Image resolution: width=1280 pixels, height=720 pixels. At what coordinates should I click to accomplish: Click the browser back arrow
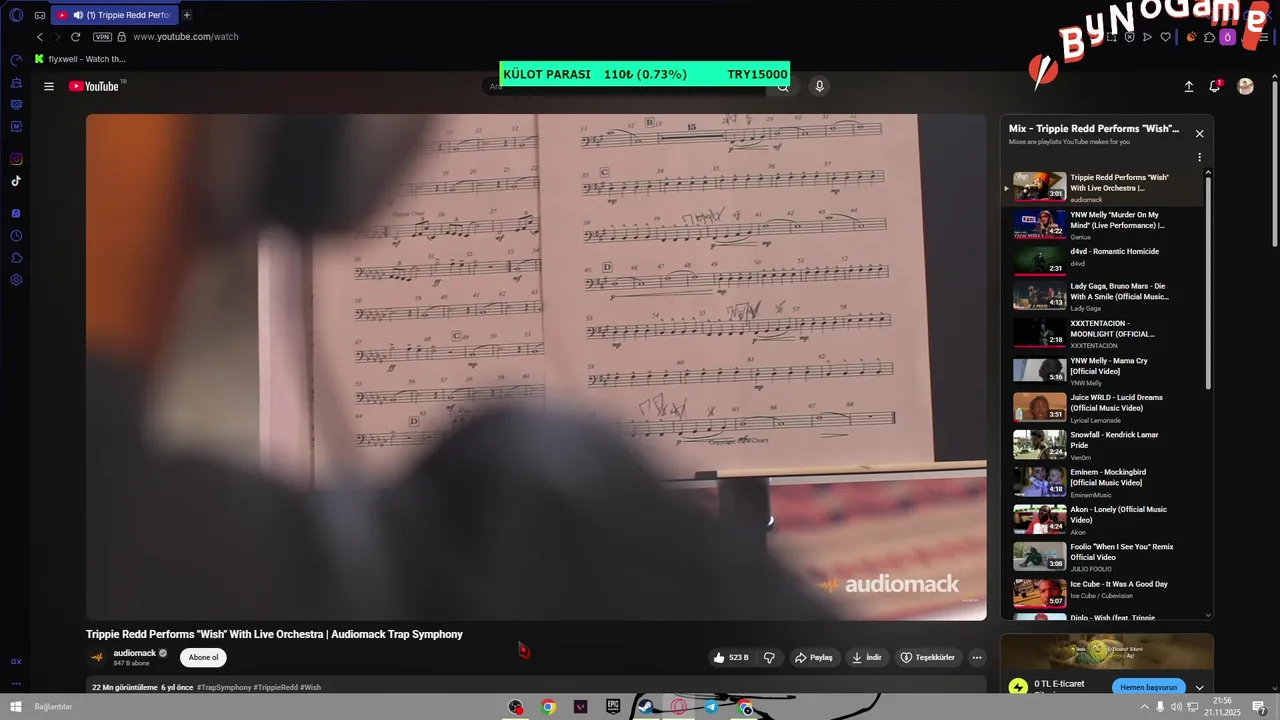tap(40, 37)
